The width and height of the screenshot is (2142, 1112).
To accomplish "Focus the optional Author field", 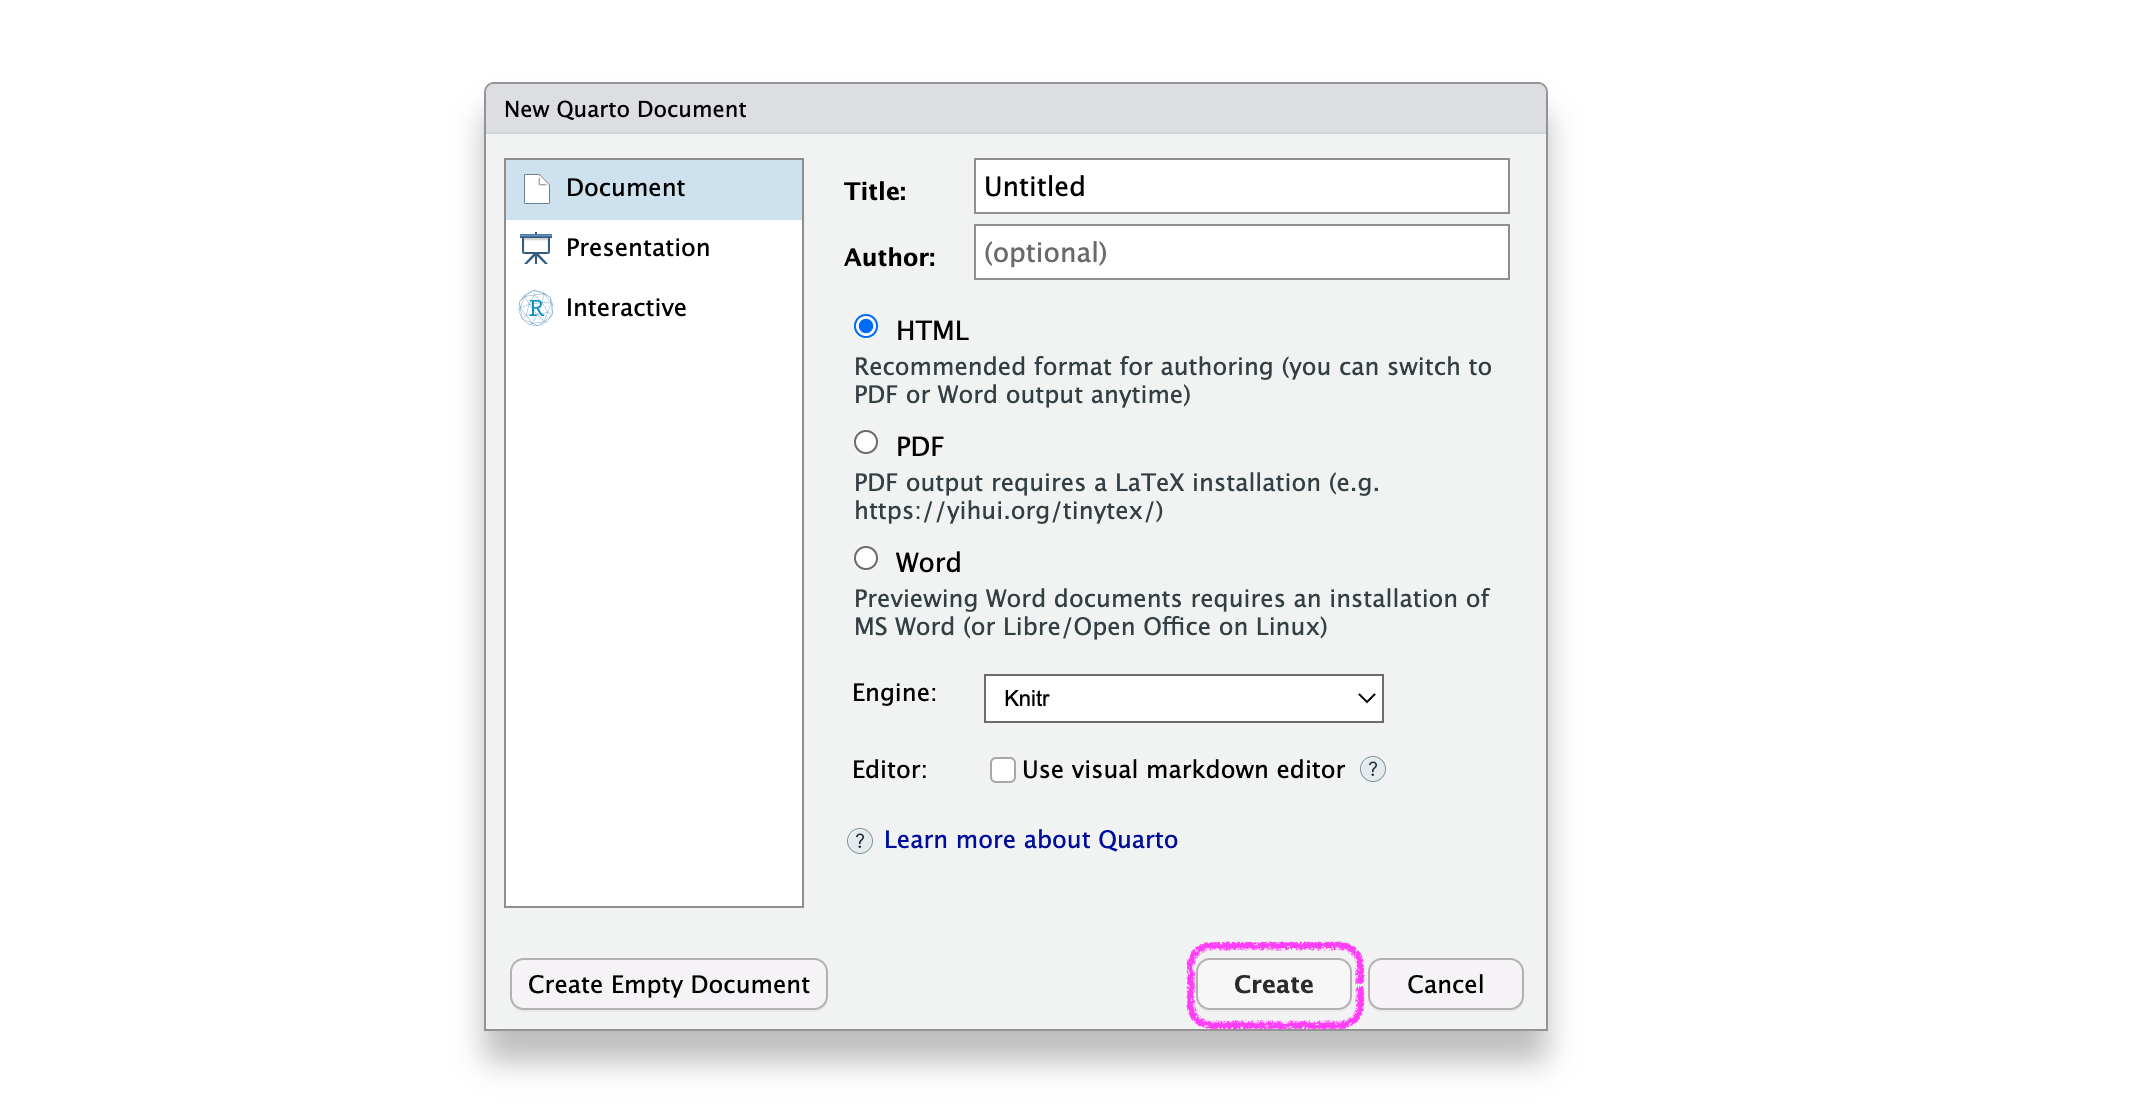I will (1240, 252).
